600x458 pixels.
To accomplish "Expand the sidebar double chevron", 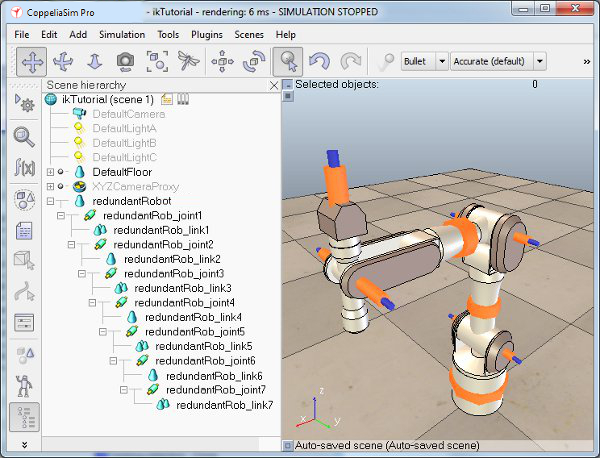I will (24, 445).
